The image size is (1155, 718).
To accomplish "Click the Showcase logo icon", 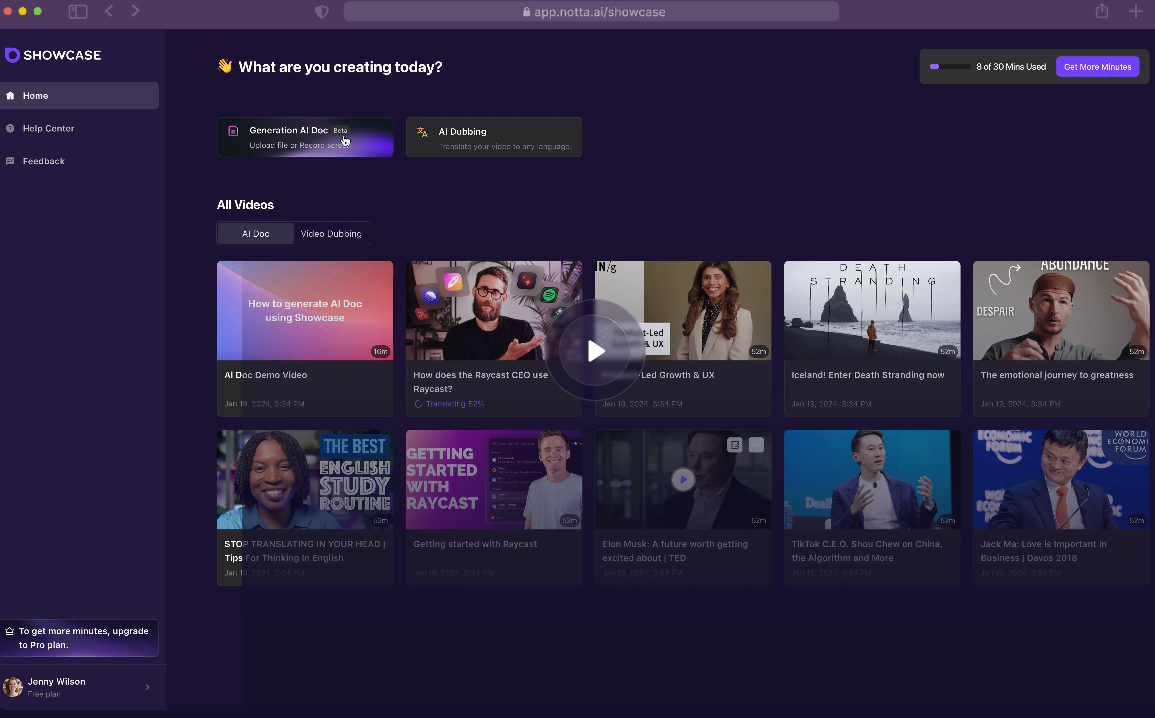I will click(x=12, y=55).
